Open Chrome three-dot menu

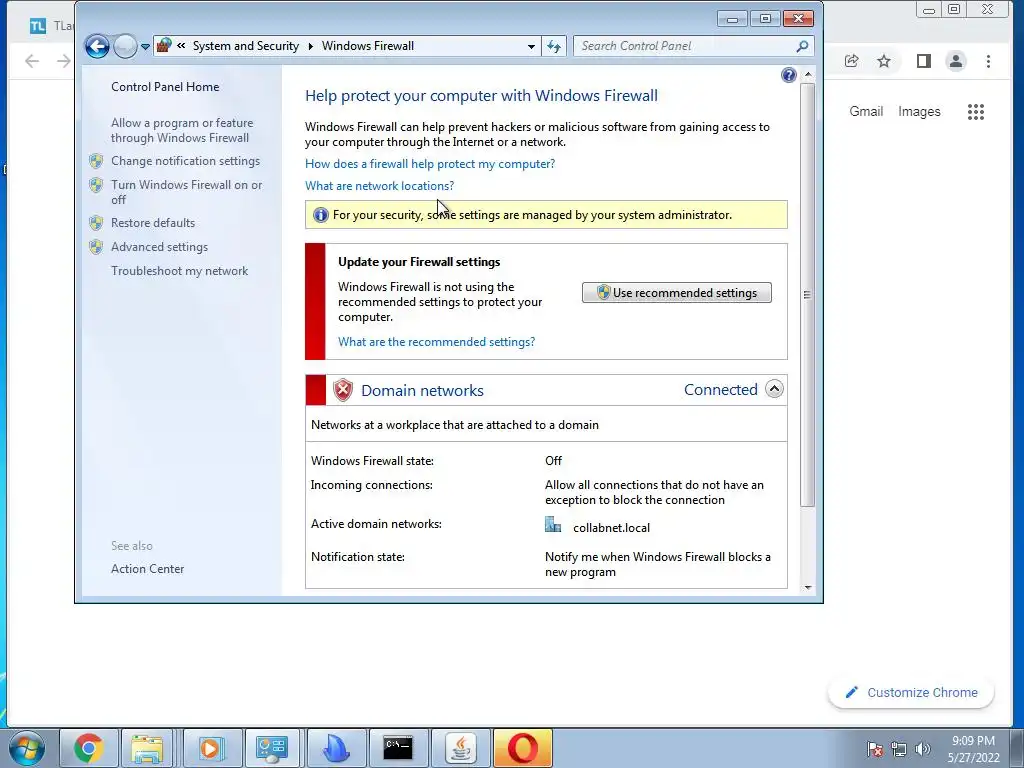(x=988, y=61)
